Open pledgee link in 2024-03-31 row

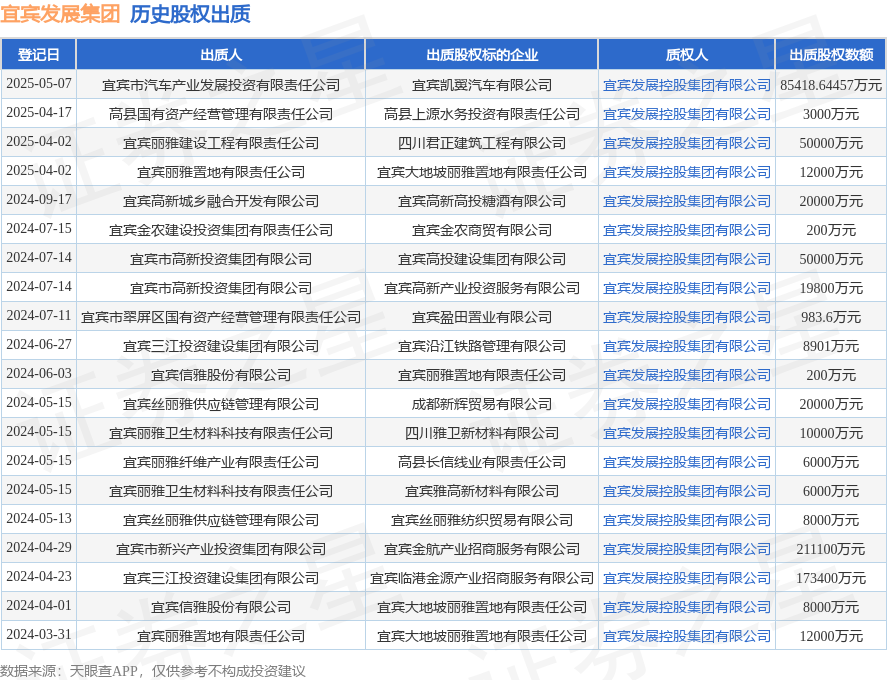[x=687, y=636]
